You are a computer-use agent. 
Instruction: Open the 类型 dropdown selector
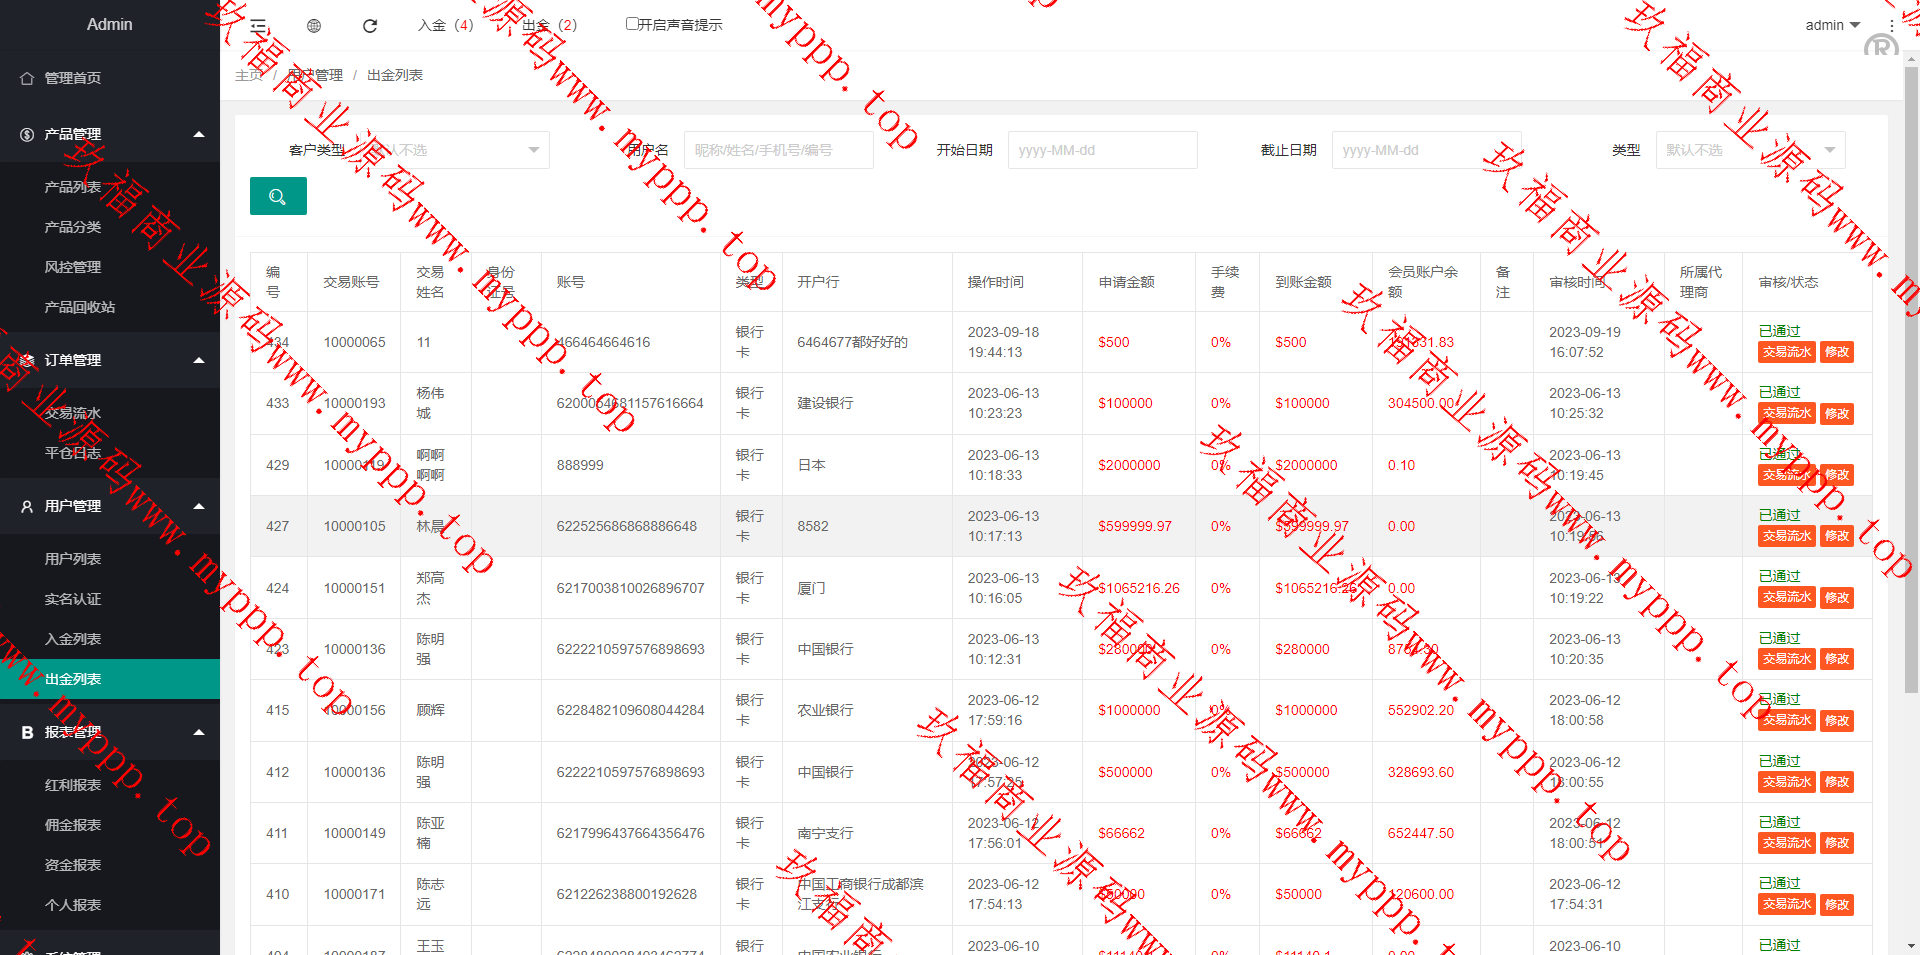click(x=1750, y=150)
